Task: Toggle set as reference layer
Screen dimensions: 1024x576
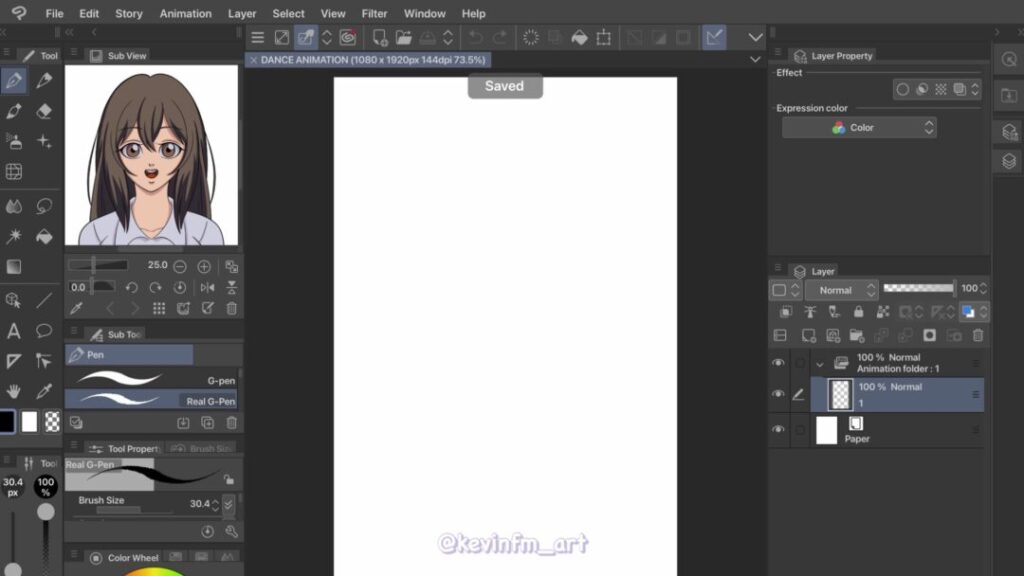Action: pos(810,312)
